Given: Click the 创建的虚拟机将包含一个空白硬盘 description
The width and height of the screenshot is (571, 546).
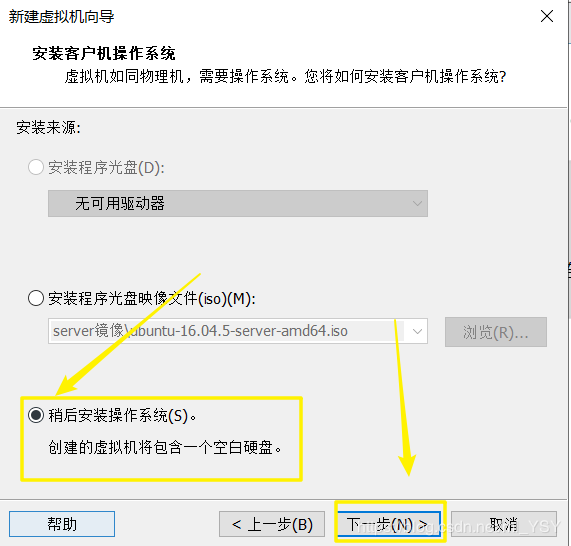Looking at the screenshot, I should click(x=165, y=447).
